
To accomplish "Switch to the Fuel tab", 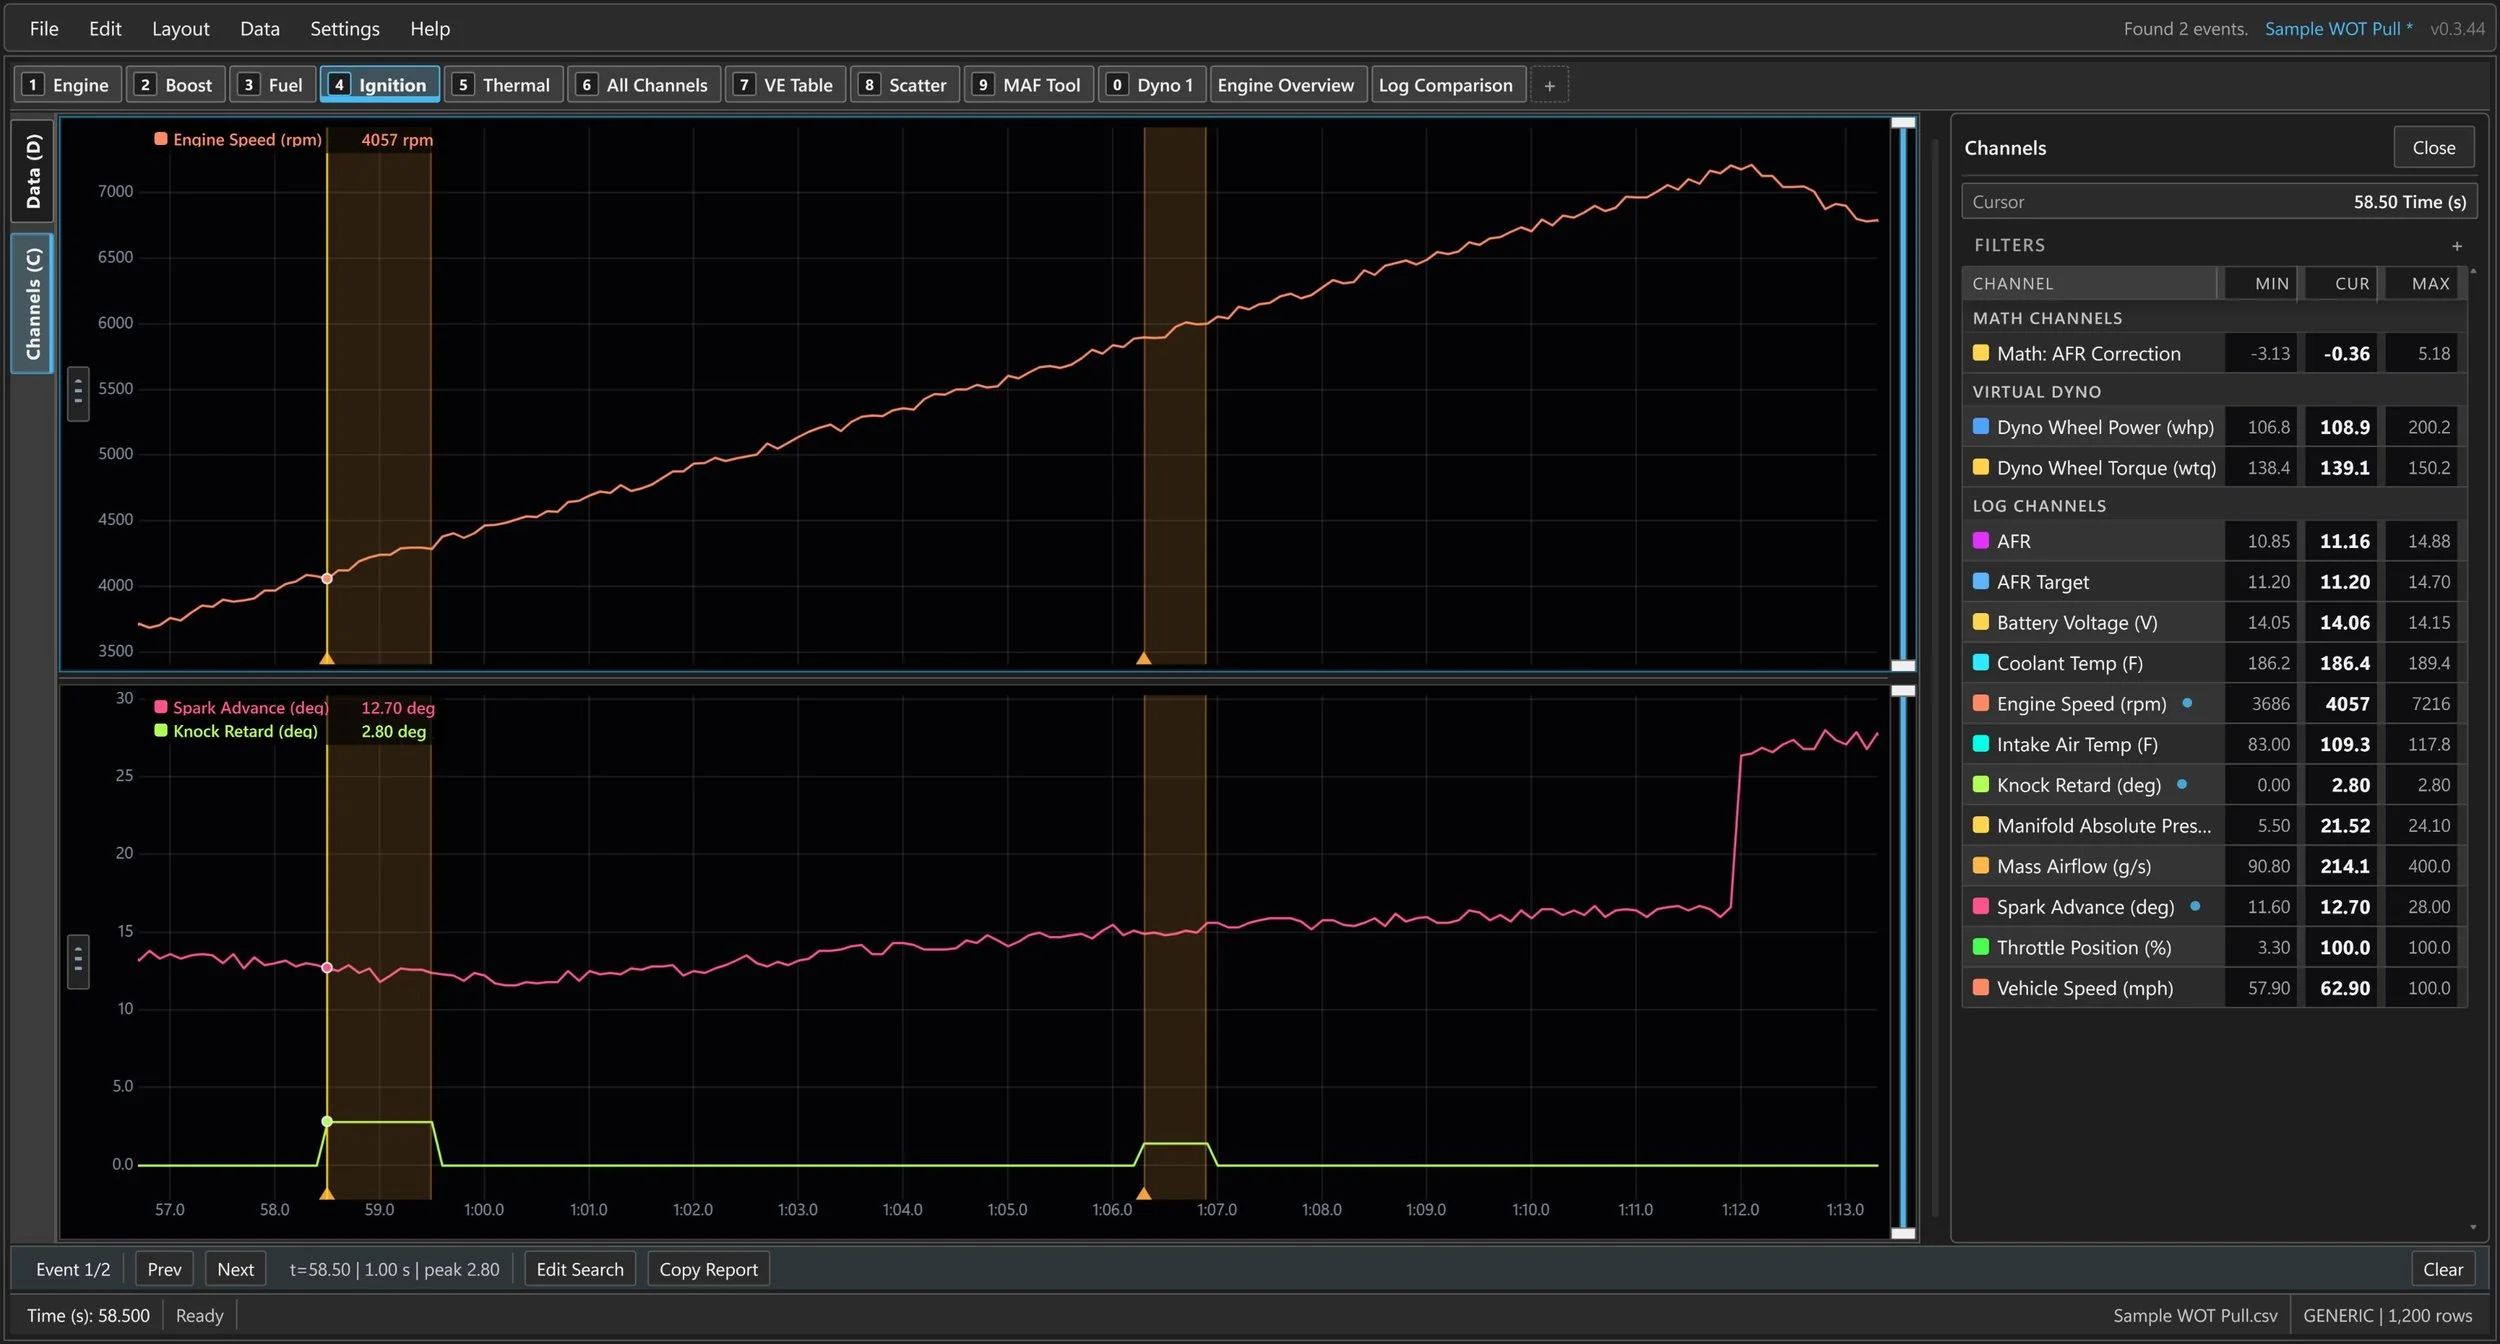I will coord(272,85).
